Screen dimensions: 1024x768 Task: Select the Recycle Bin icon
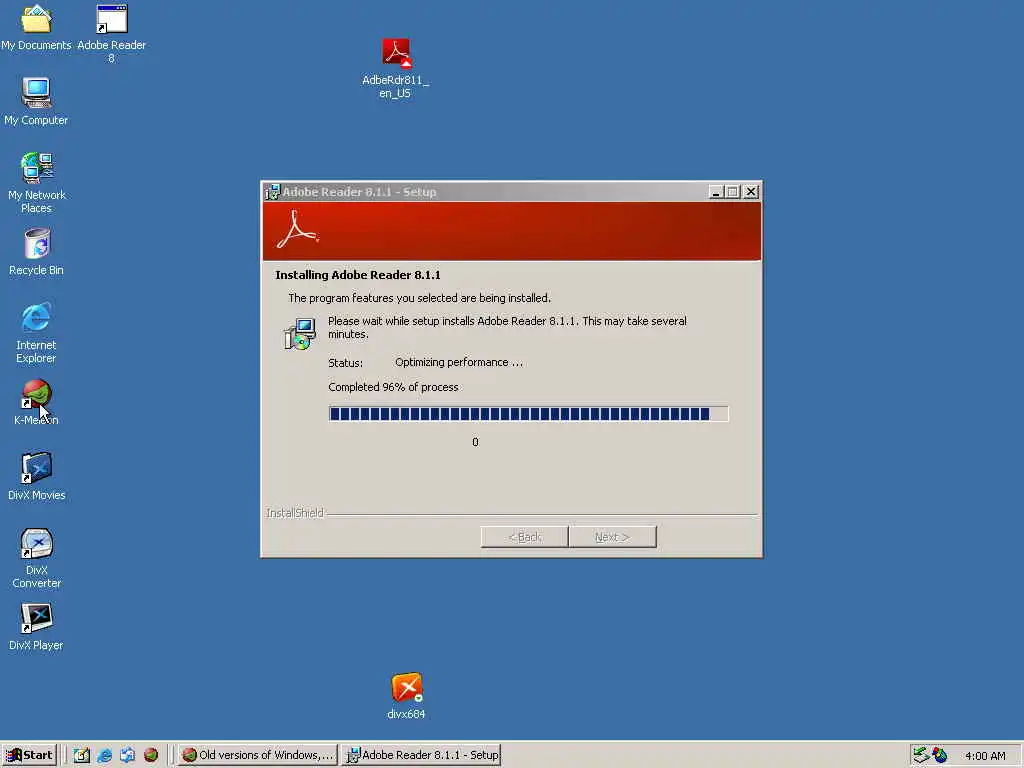point(37,251)
